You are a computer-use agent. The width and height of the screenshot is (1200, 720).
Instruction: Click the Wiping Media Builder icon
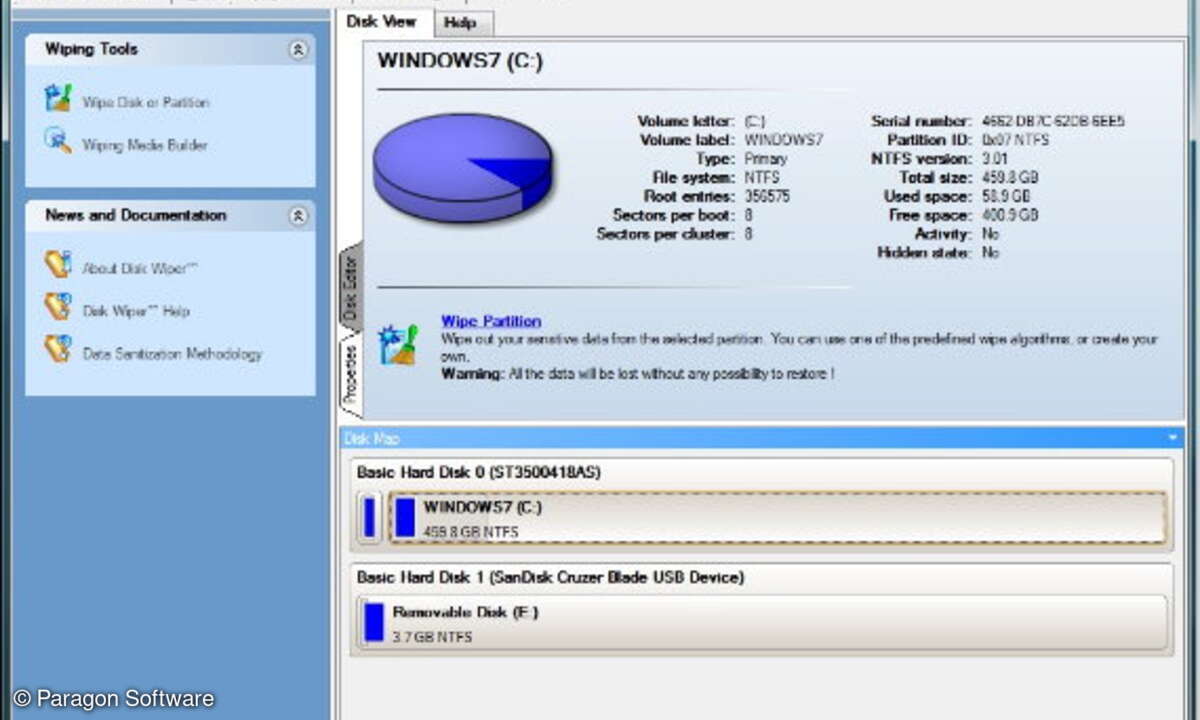(x=58, y=141)
